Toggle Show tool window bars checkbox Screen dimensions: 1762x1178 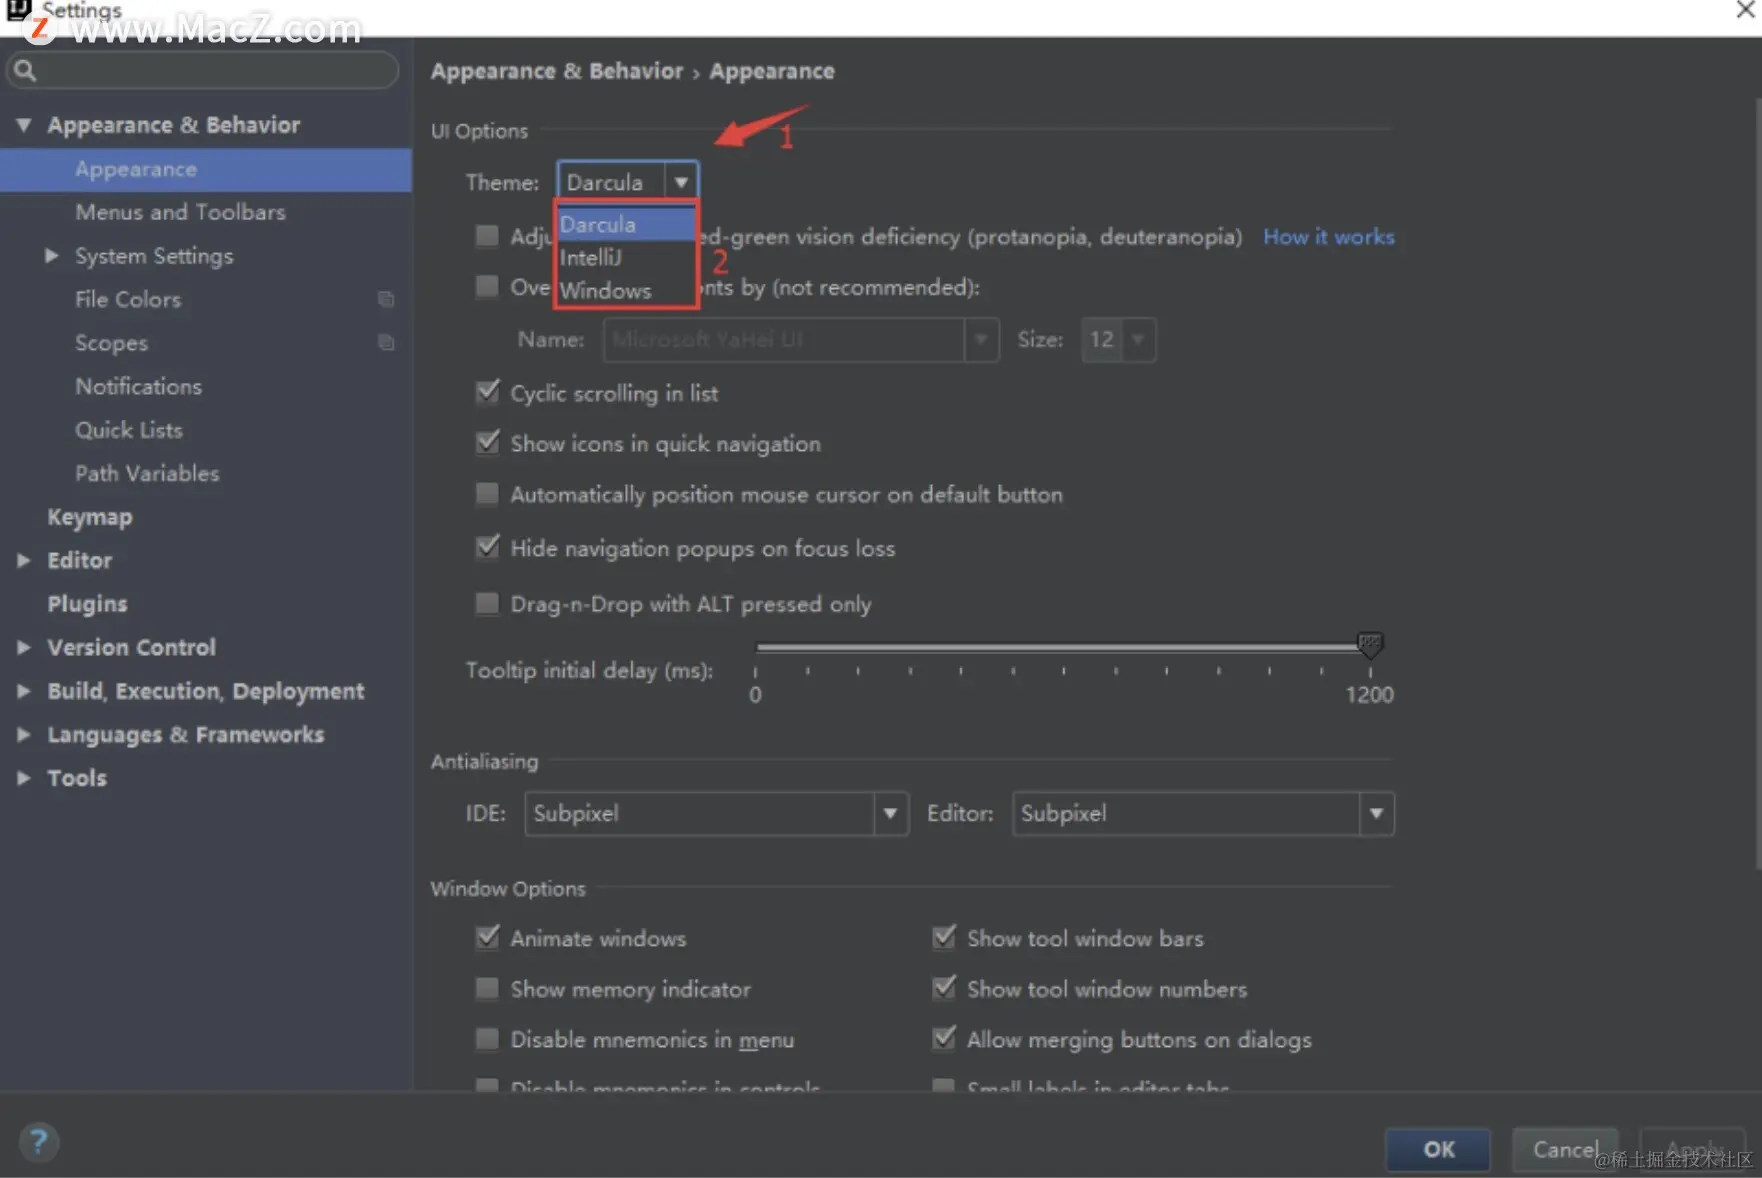943,937
